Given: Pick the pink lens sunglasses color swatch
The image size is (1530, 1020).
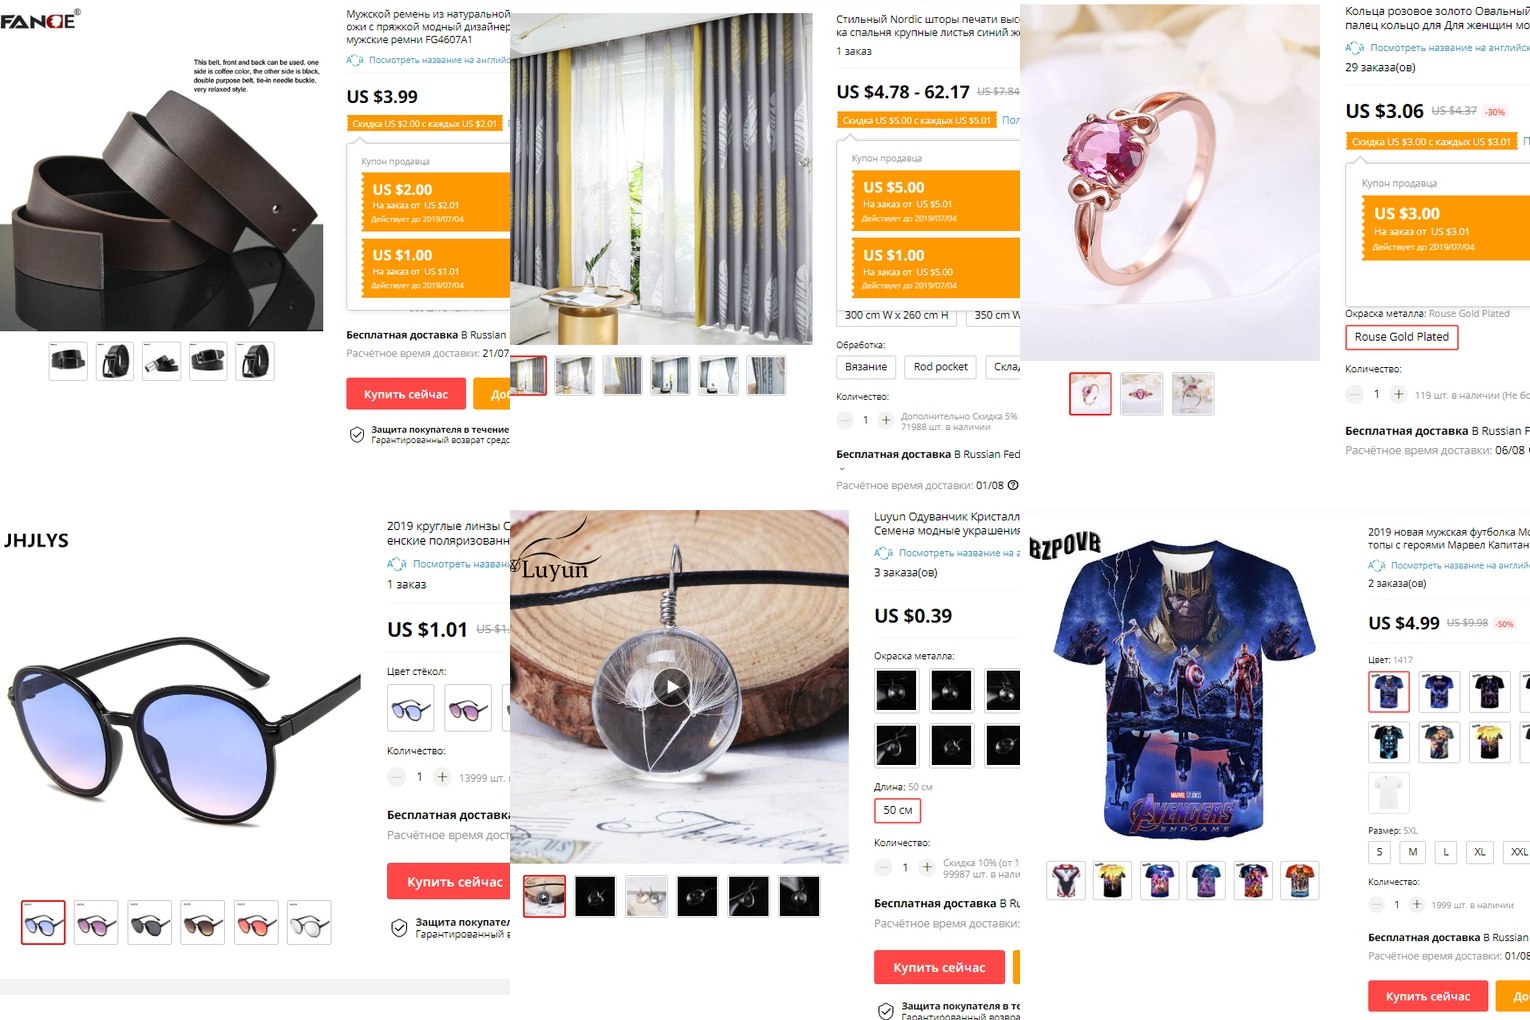Looking at the screenshot, I should pos(468,708).
